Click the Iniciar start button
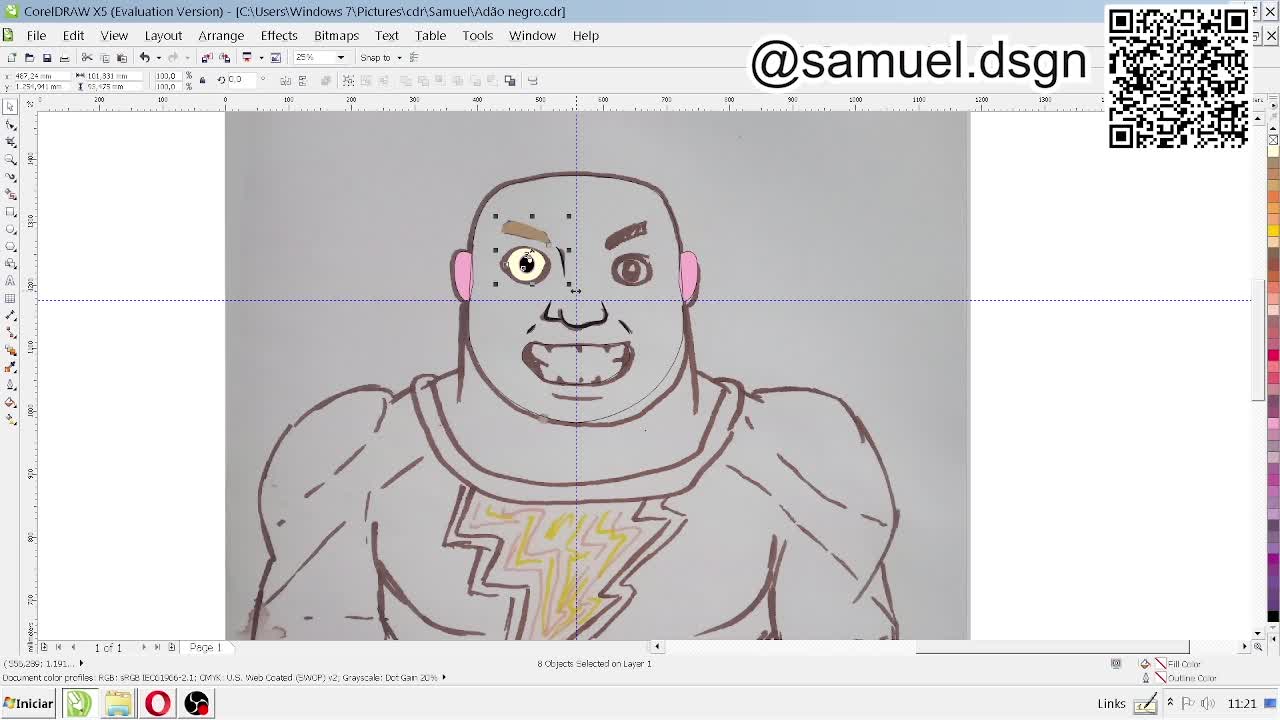Viewport: 1280px width, 720px height. [28, 703]
